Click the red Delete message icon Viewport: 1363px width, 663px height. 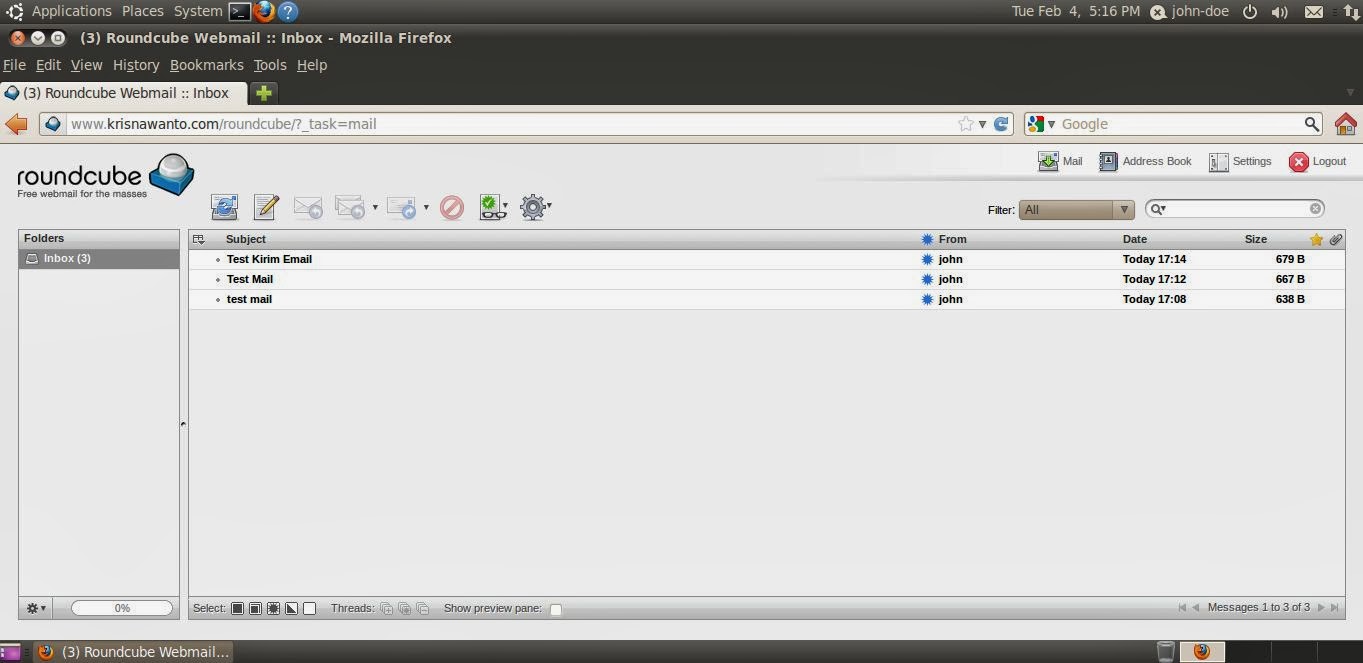452,207
